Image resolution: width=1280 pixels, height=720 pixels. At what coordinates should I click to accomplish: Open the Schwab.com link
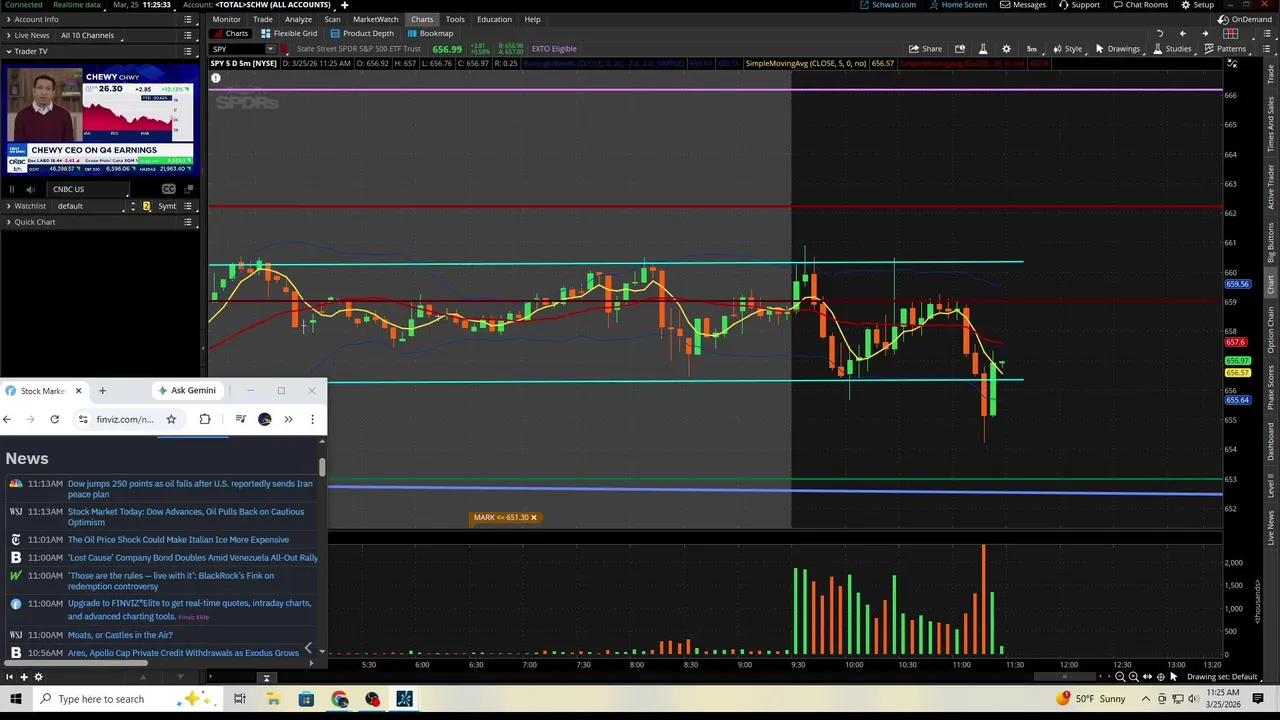(x=888, y=5)
